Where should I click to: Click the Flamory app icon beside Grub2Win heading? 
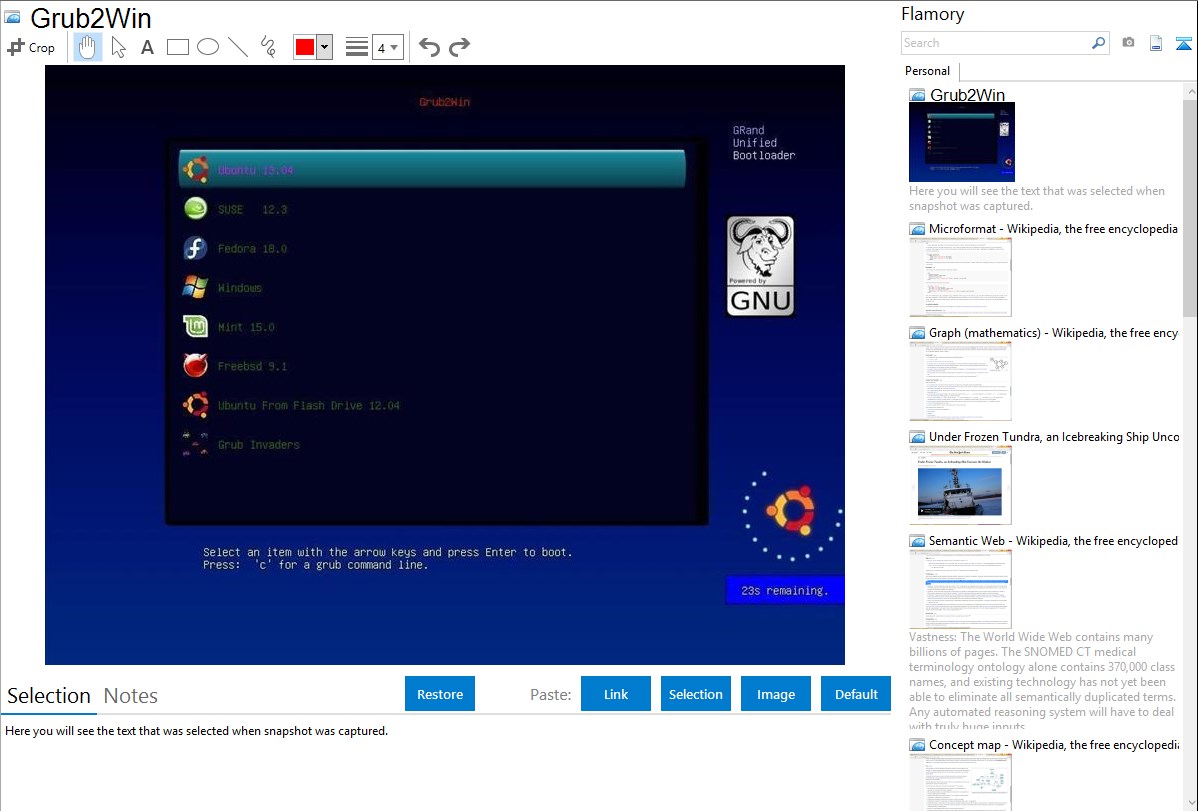pyautogui.click(x=12, y=17)
